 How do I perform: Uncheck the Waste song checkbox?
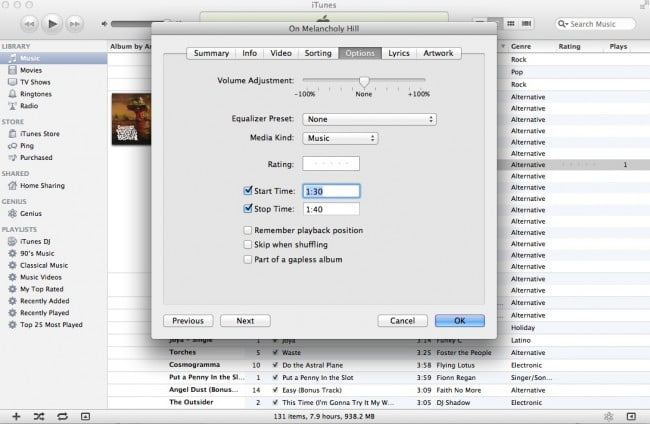click(275, 352)
